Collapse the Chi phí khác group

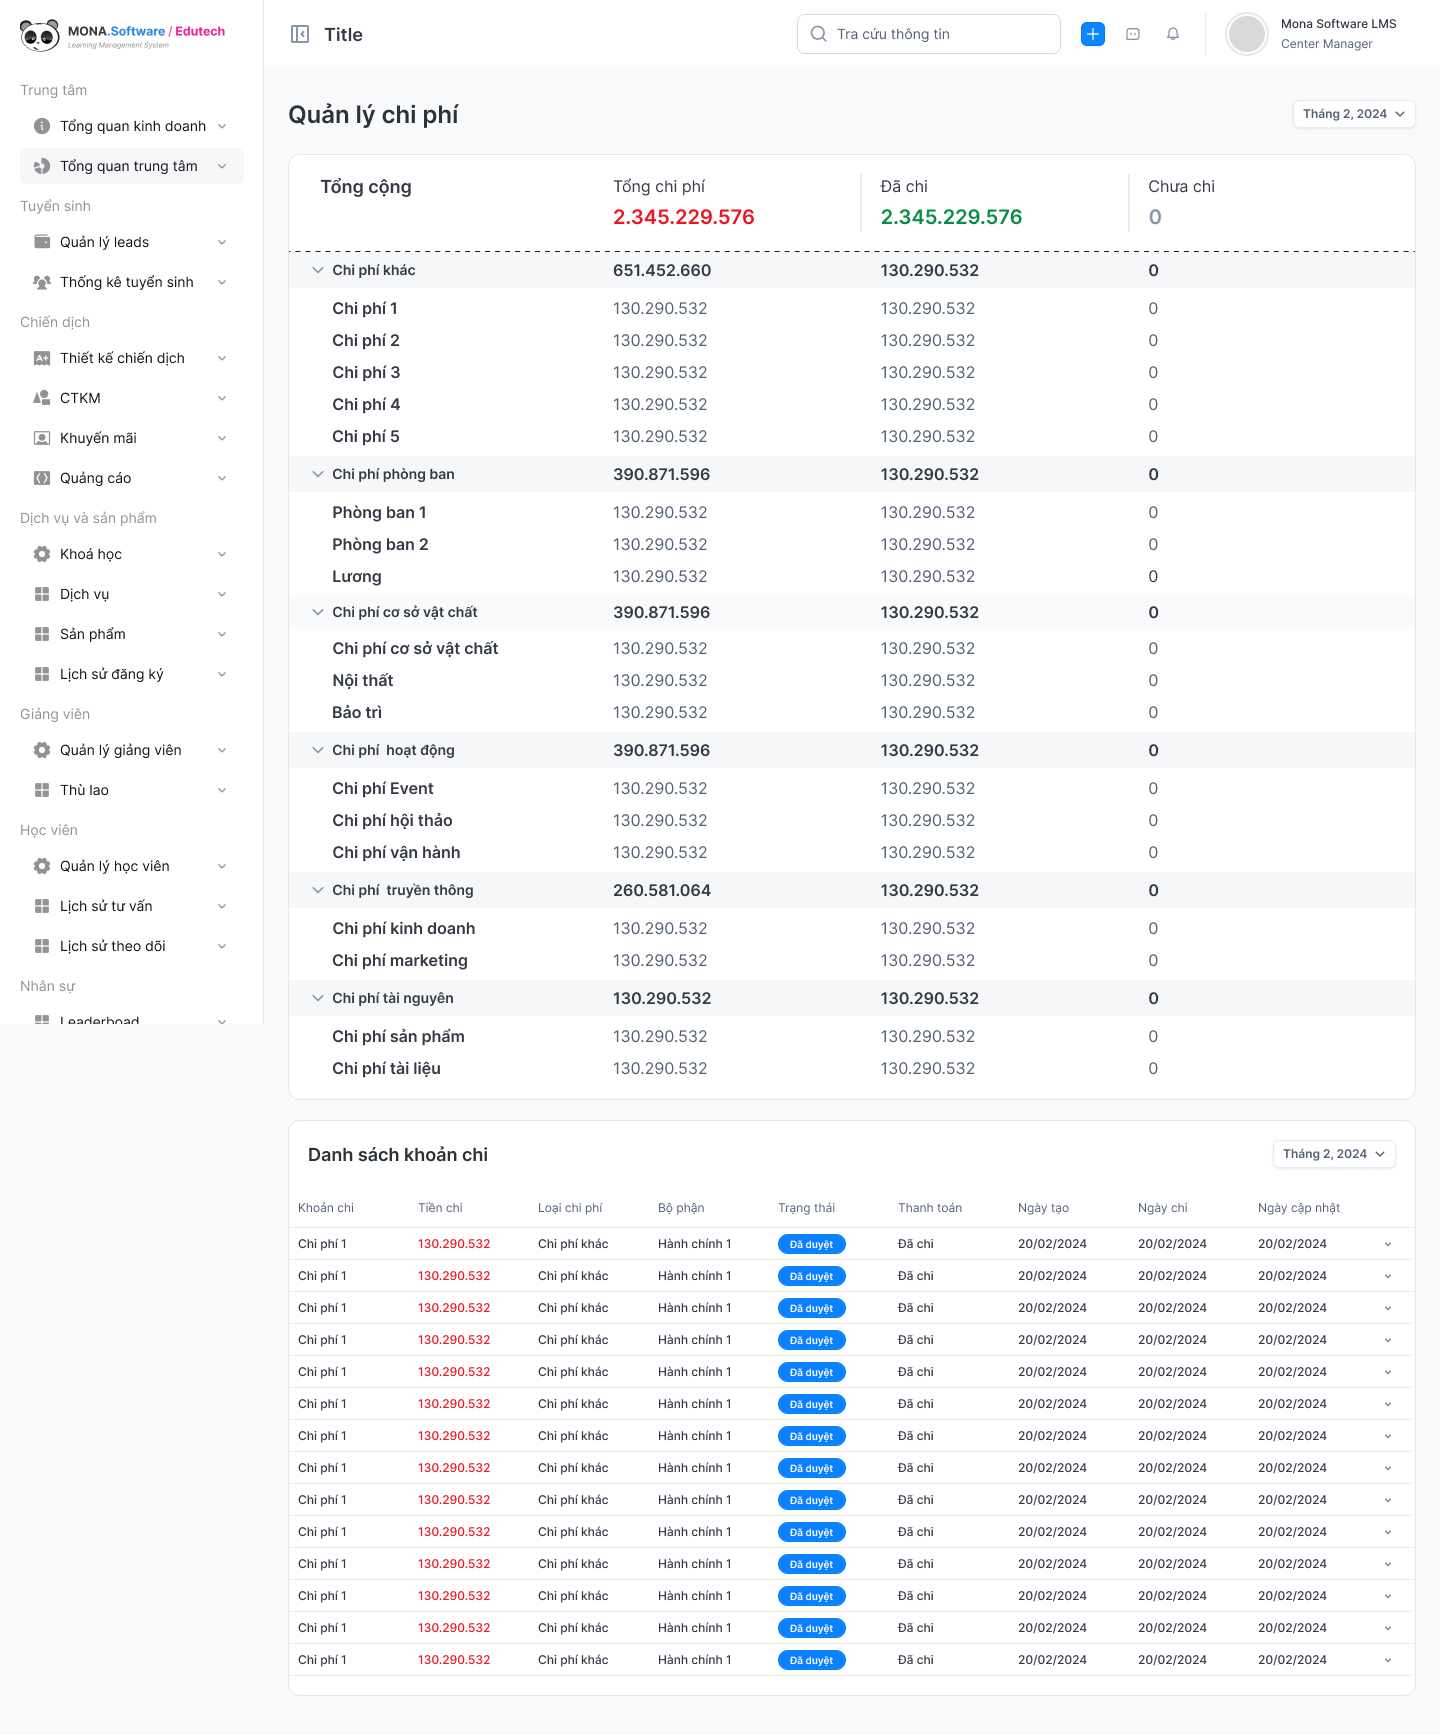[x=318, y=270]
